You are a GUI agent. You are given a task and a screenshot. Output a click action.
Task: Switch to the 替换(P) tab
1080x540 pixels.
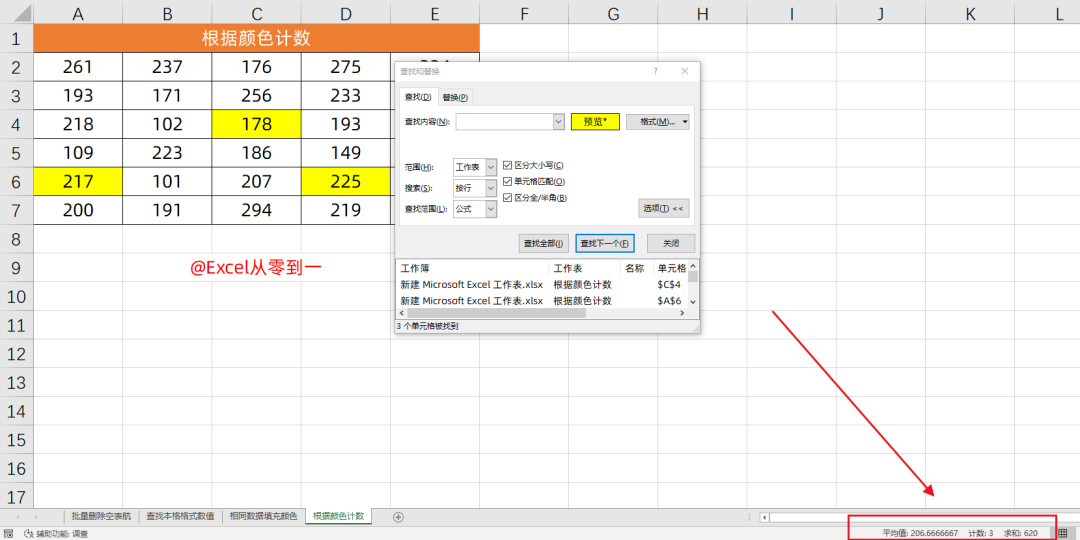tap(455, 97)
